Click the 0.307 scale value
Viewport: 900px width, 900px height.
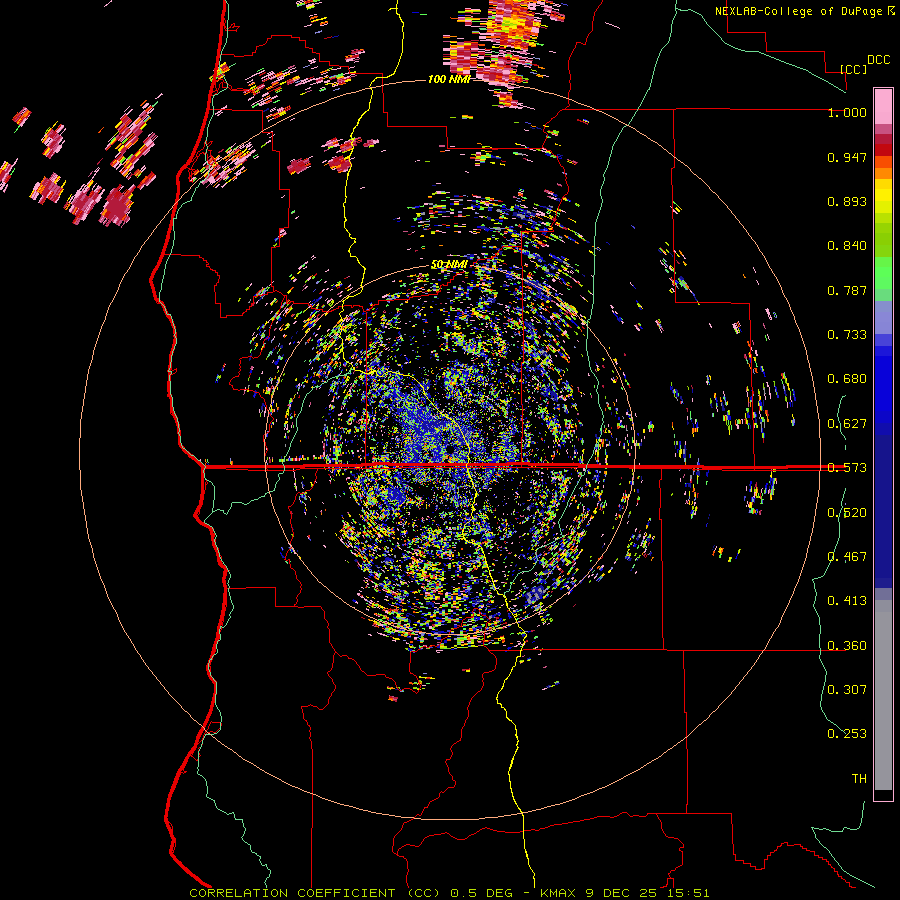847,690
